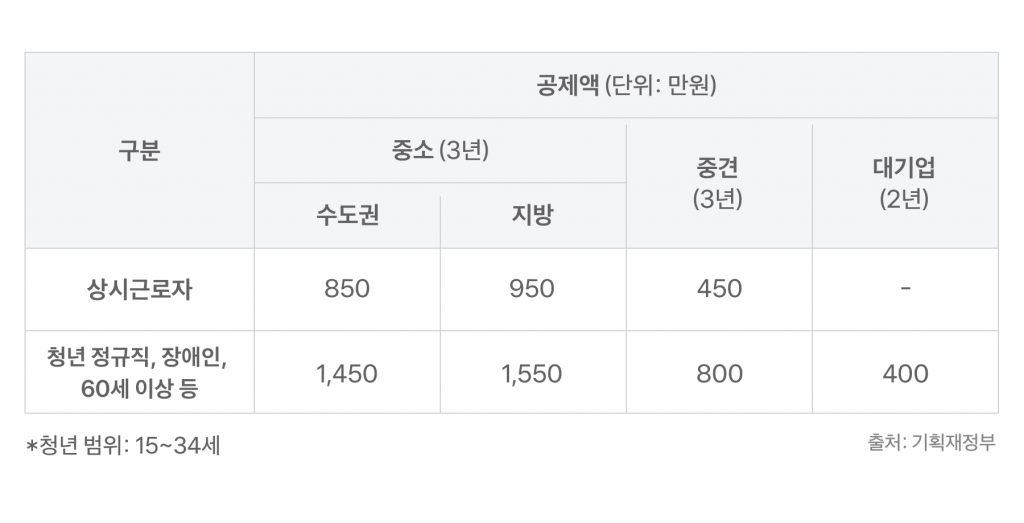Select the 800 value cell

tap(719, 374)
